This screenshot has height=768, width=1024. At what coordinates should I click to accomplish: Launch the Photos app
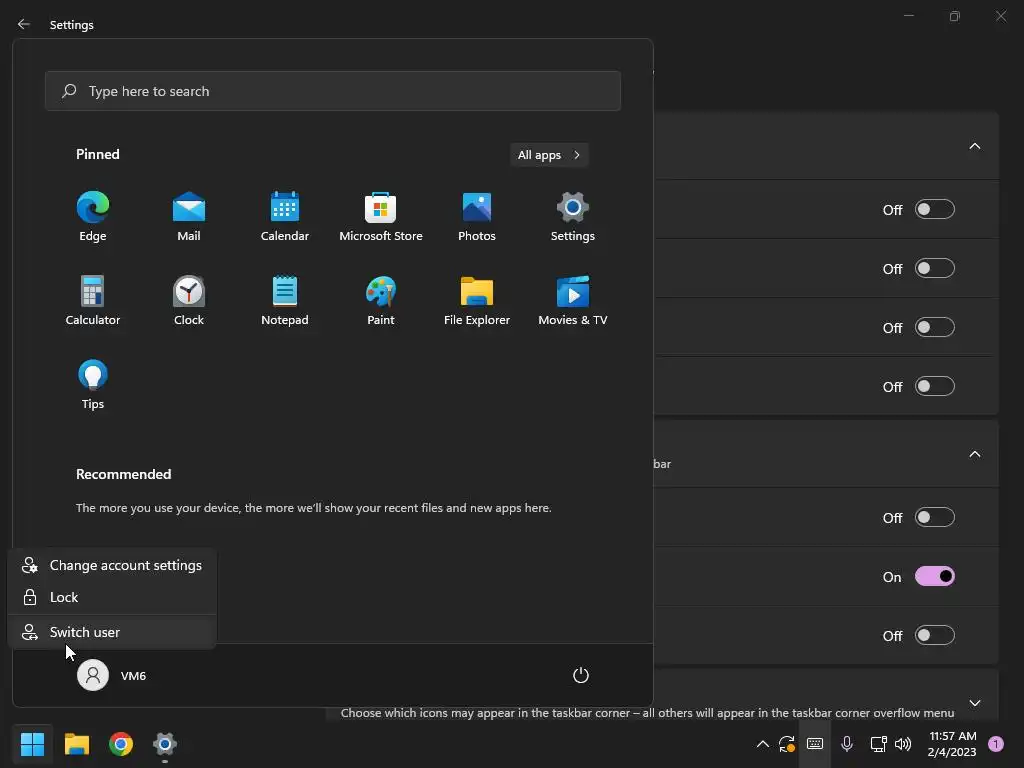[477, 216]
